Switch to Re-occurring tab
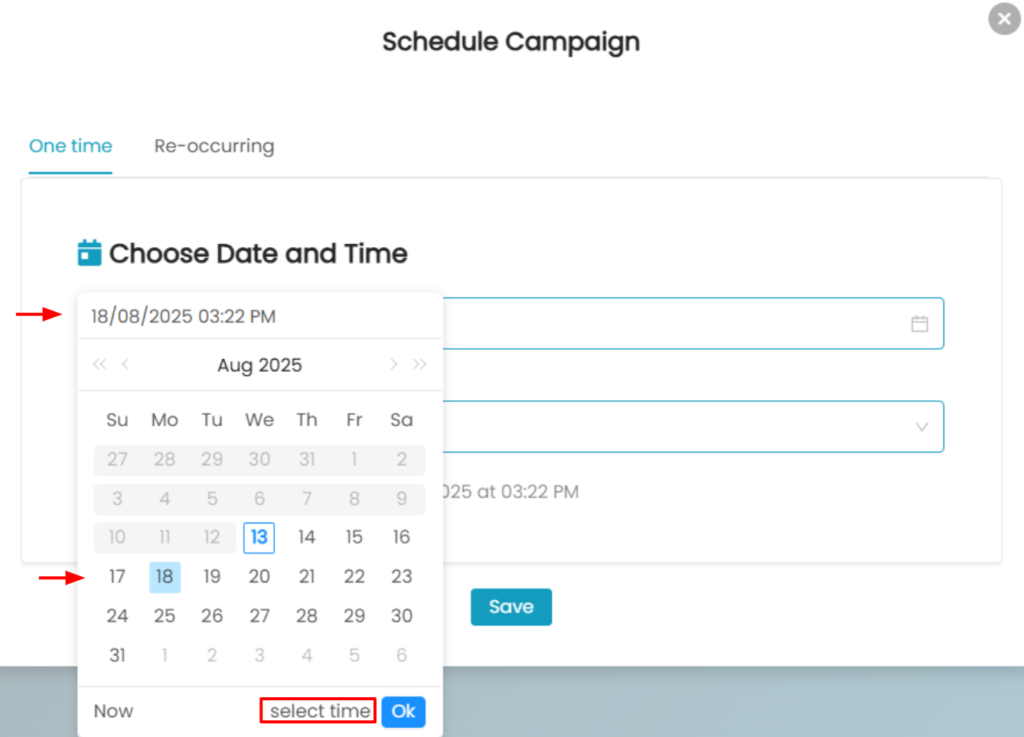Viewport: 1024px width, 737px height. coord(214,146)
